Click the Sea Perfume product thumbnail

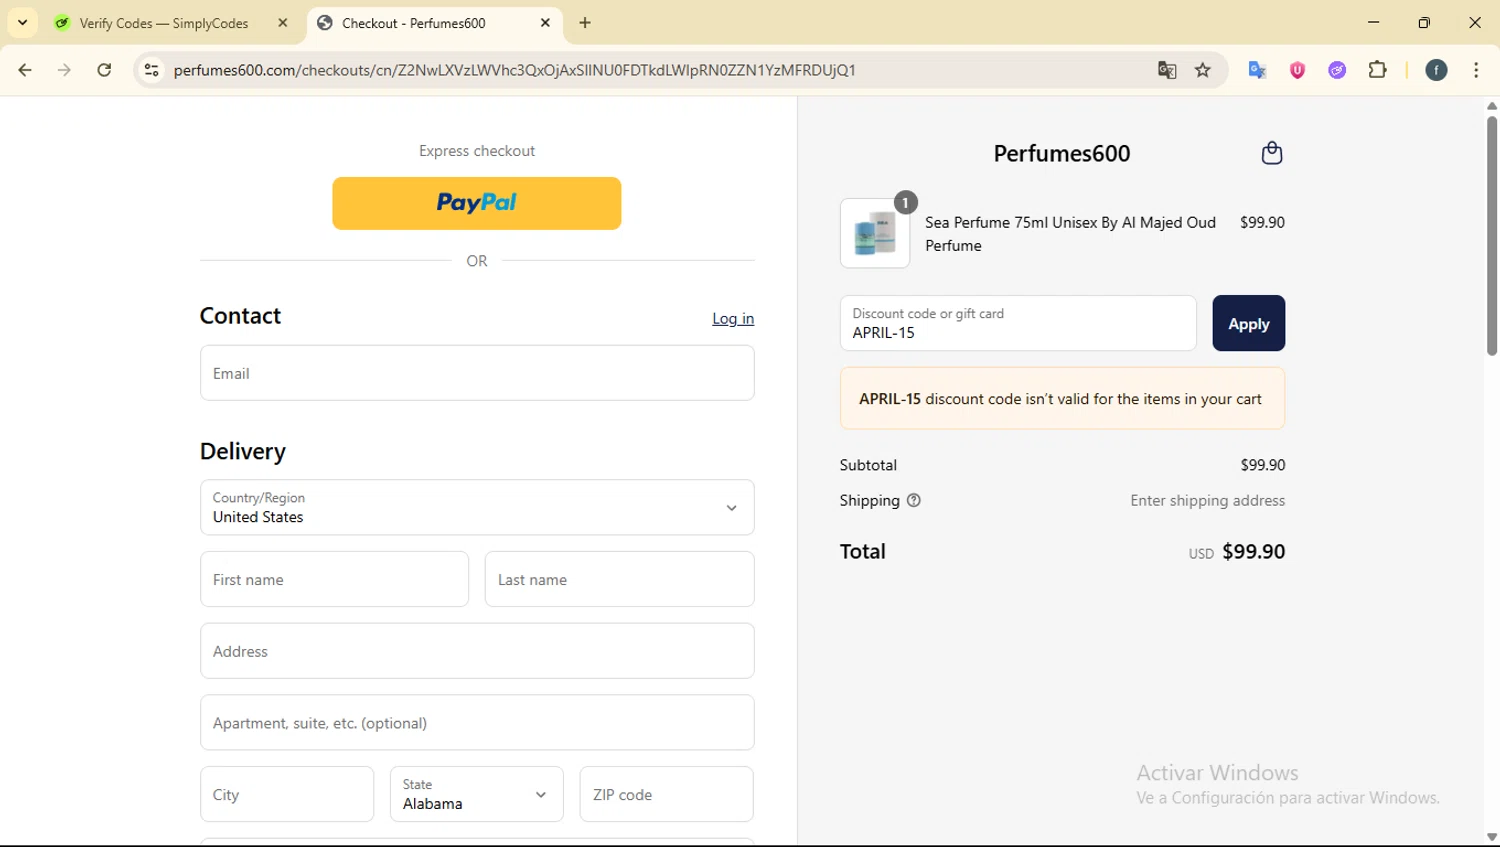tap(875, 233)
